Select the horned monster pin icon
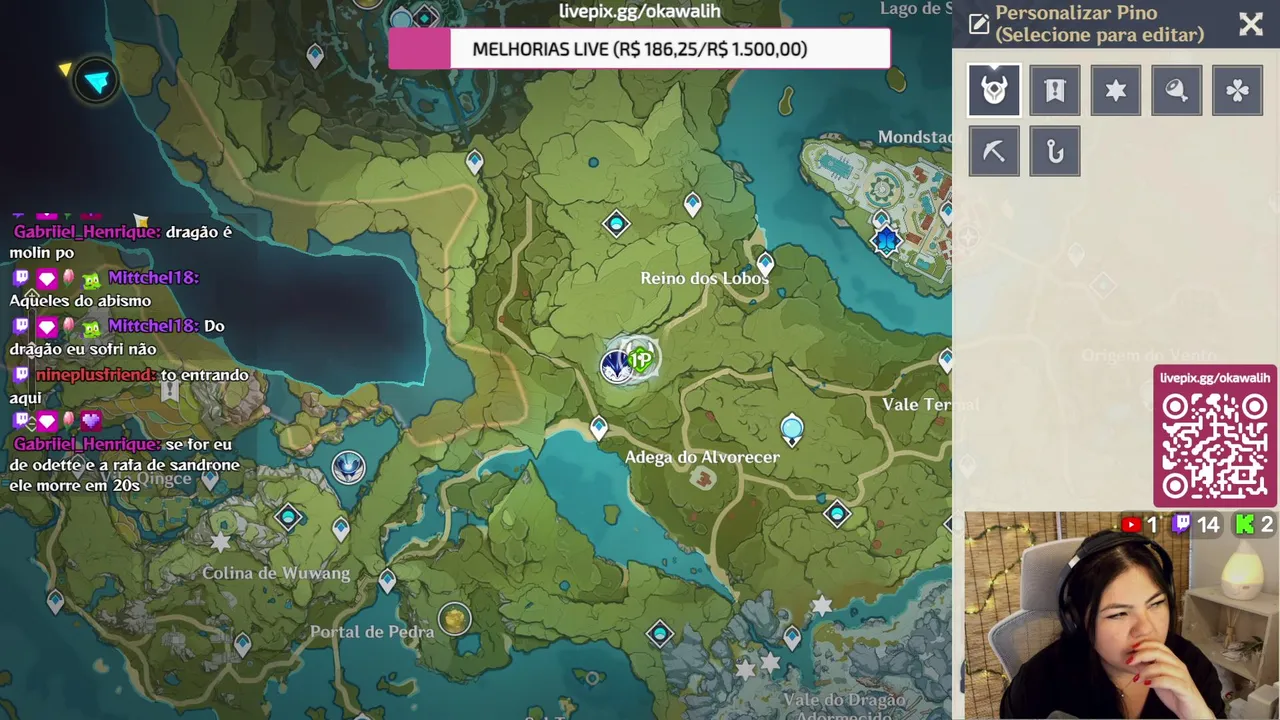The height and width of the screenshot is (720, 1280). (994, 90)
